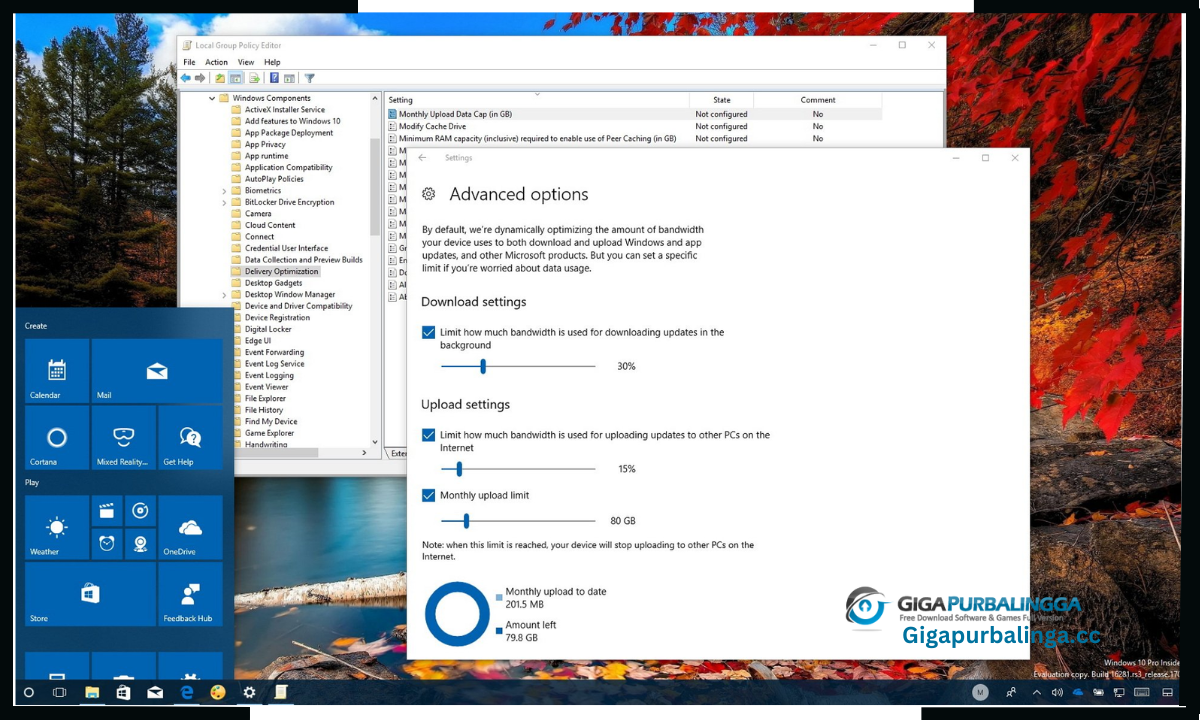Toggle the Show/Hide Console Tree toolbar icon
The width and height of the screenshot is (1200, 720).
[236, 78]
